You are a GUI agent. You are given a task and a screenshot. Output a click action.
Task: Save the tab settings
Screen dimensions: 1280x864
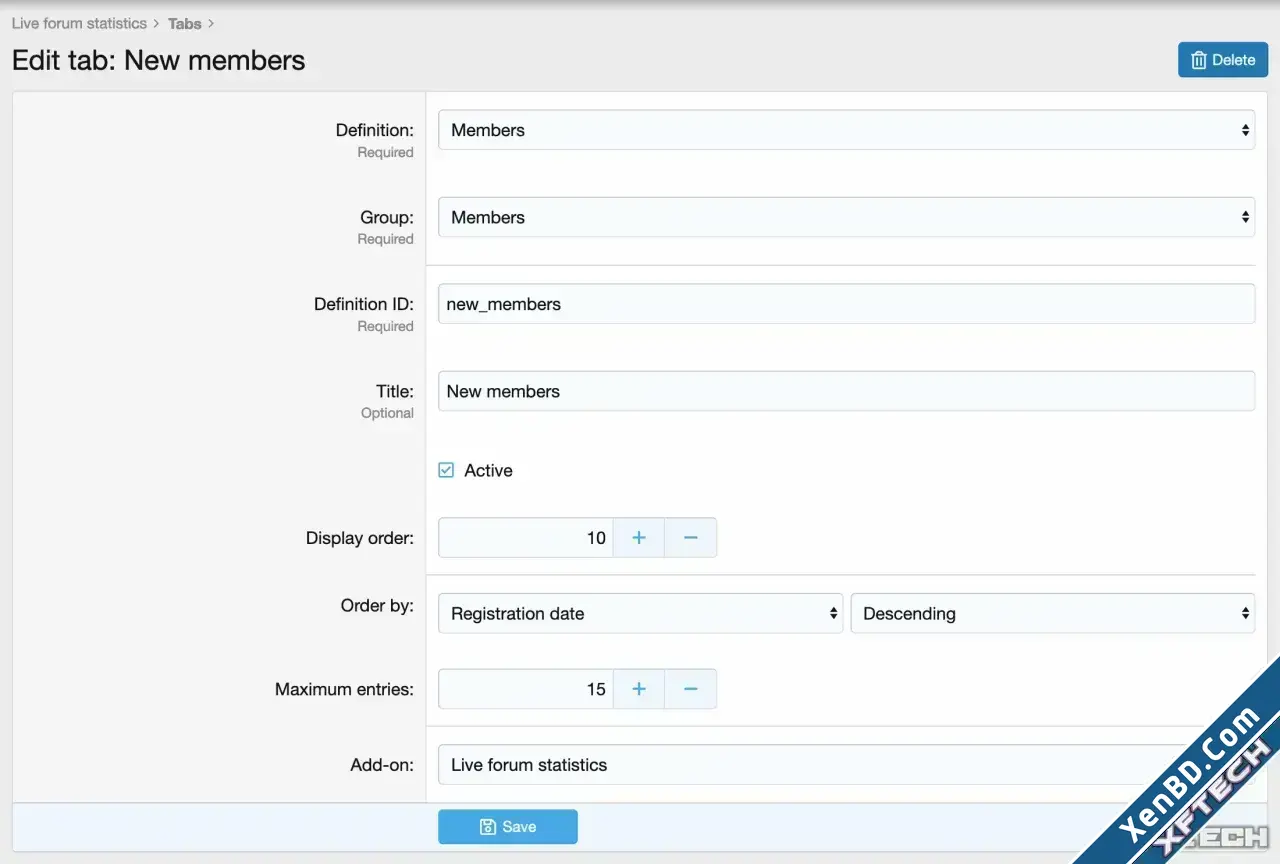pyautogui.click(x=508, y=827)
